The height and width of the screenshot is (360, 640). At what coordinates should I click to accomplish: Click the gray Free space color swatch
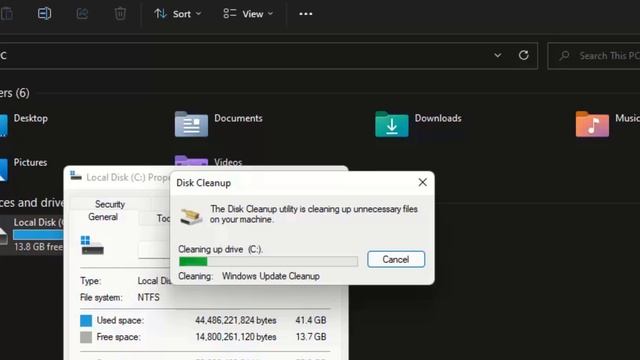coord(86,337)
